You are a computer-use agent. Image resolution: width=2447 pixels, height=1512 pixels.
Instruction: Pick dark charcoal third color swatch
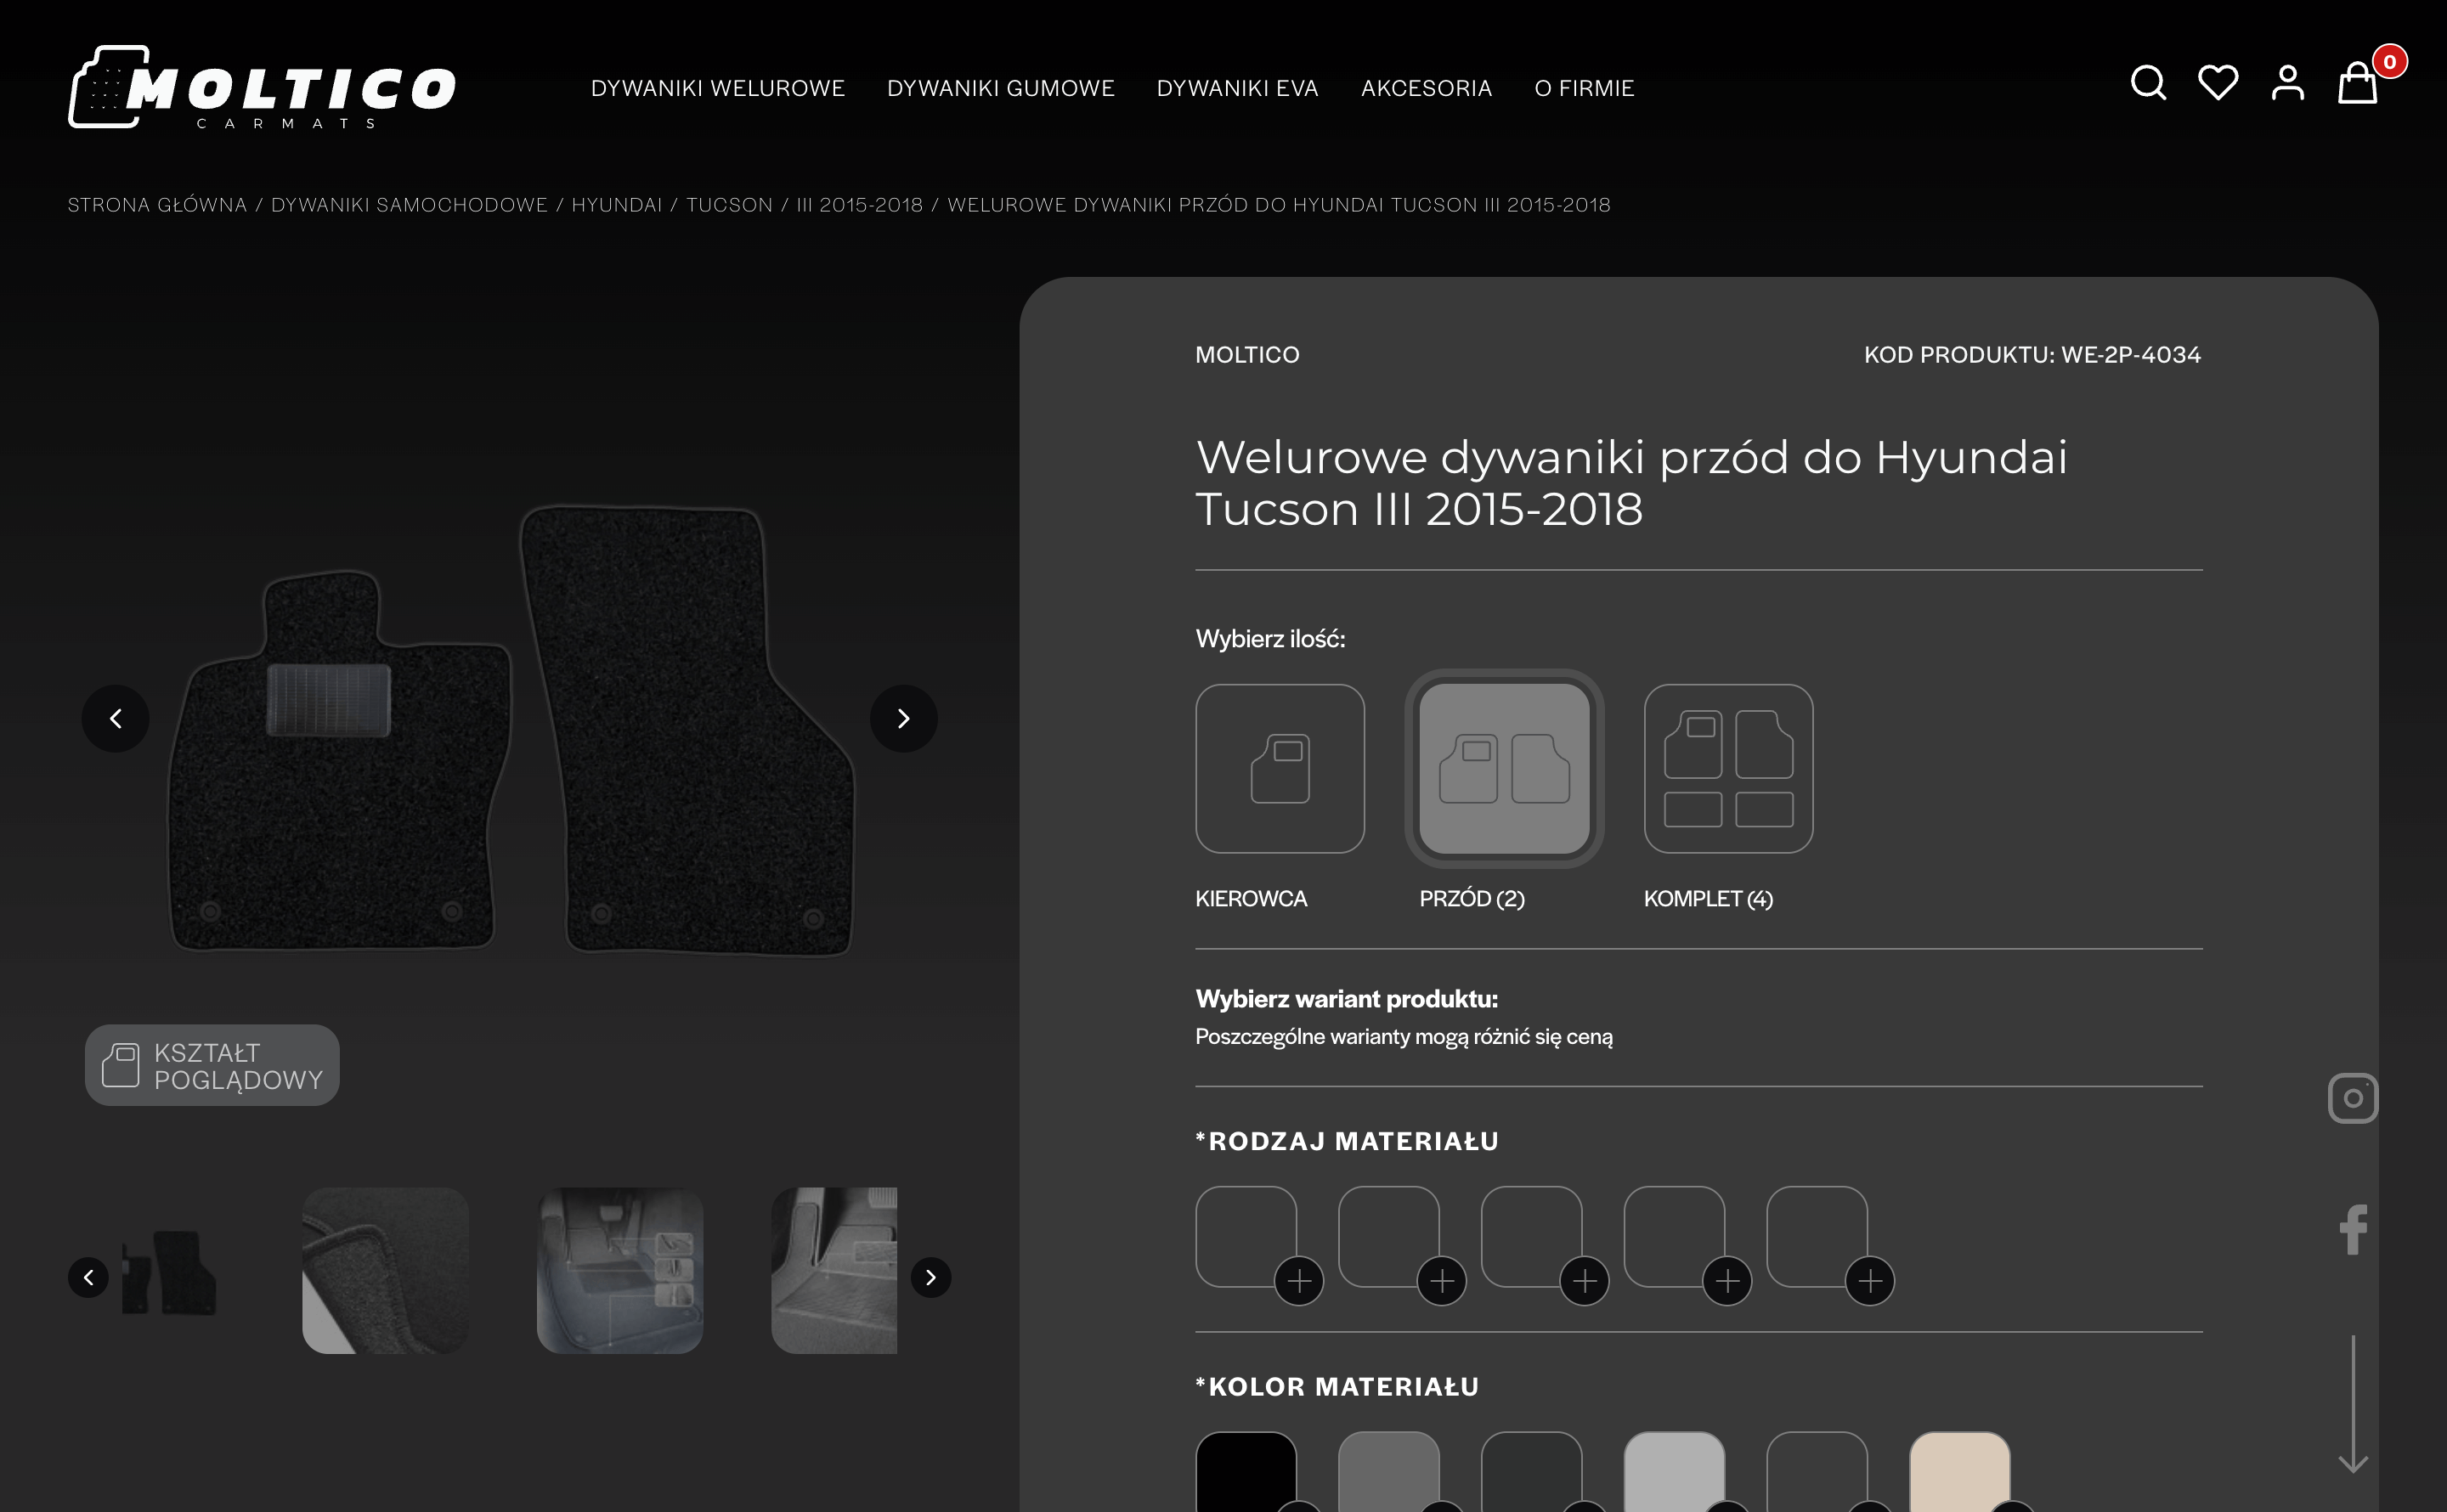coord(1531,1472)
